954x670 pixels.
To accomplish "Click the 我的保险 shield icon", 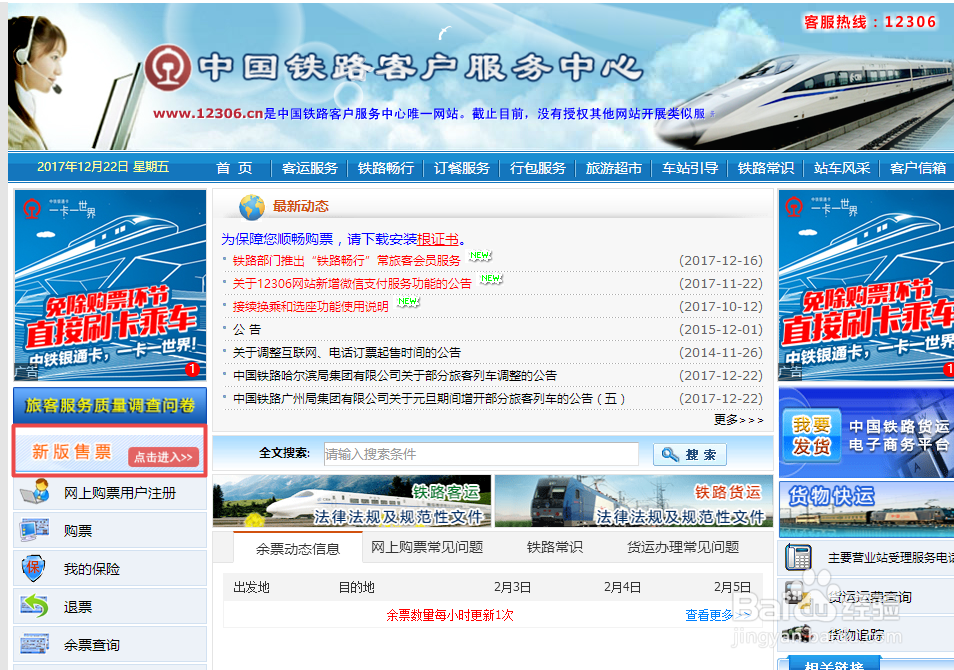I will click(33, 568).
